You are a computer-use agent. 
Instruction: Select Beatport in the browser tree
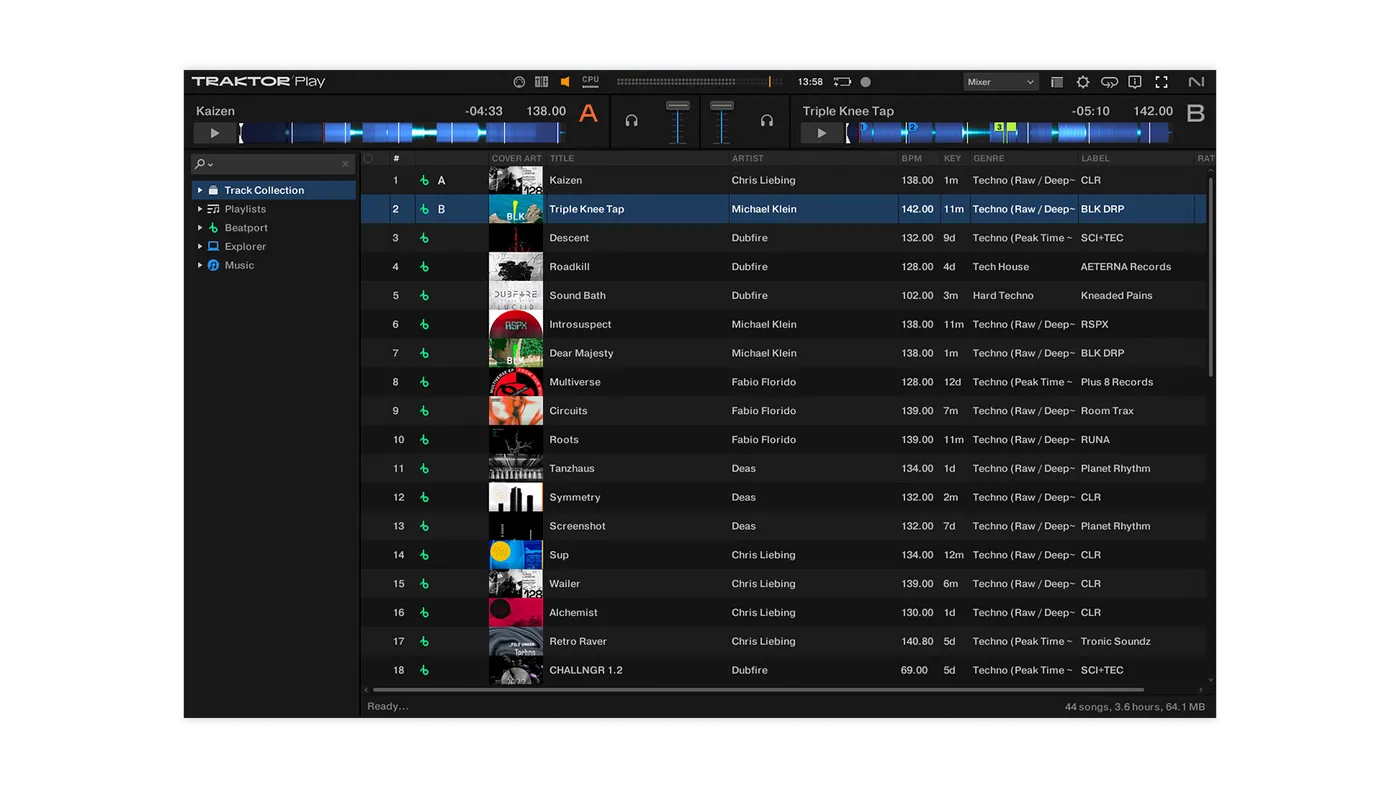(x=246, y=228)
